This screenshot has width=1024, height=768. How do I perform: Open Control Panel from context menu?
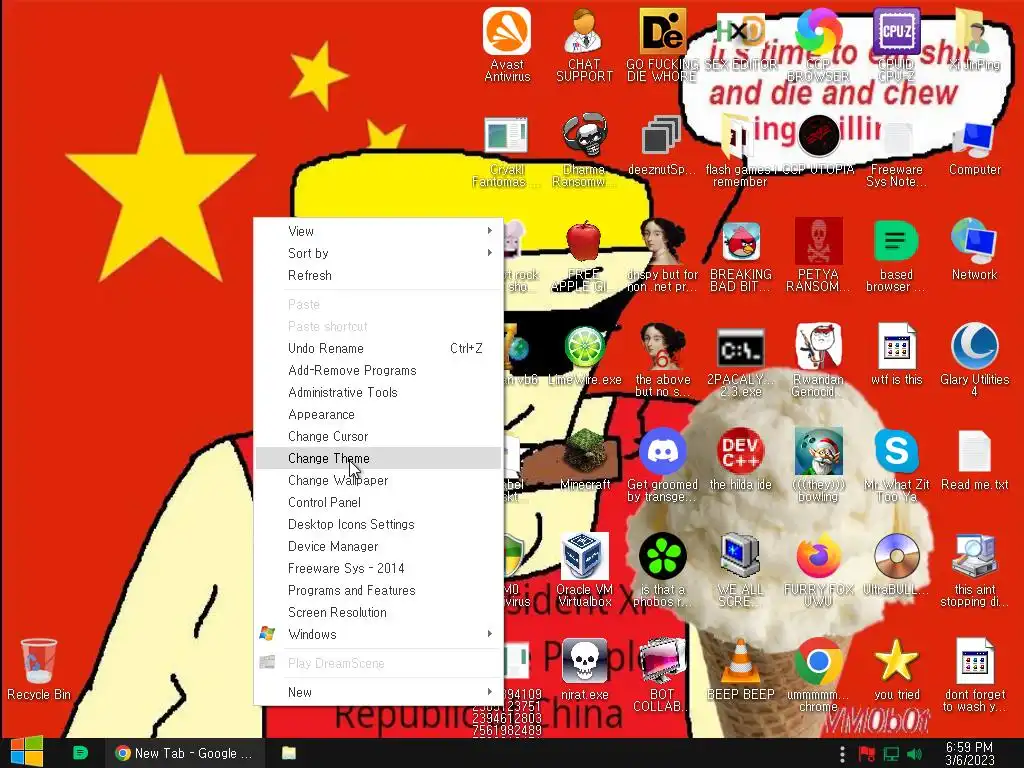378,502
